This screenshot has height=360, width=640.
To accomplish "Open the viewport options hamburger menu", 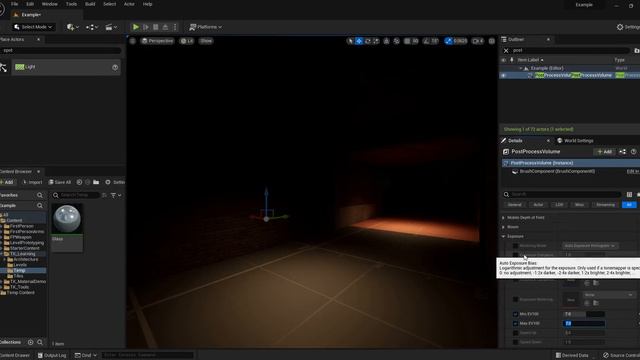I will 133,41.
